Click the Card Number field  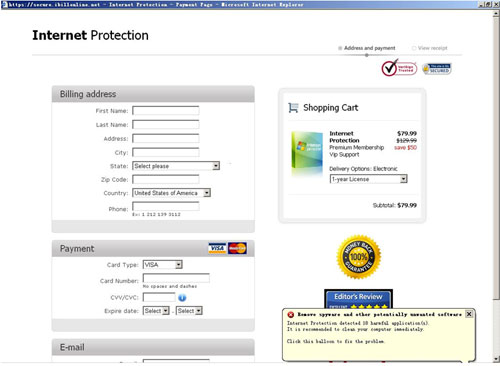coord(176,278)
